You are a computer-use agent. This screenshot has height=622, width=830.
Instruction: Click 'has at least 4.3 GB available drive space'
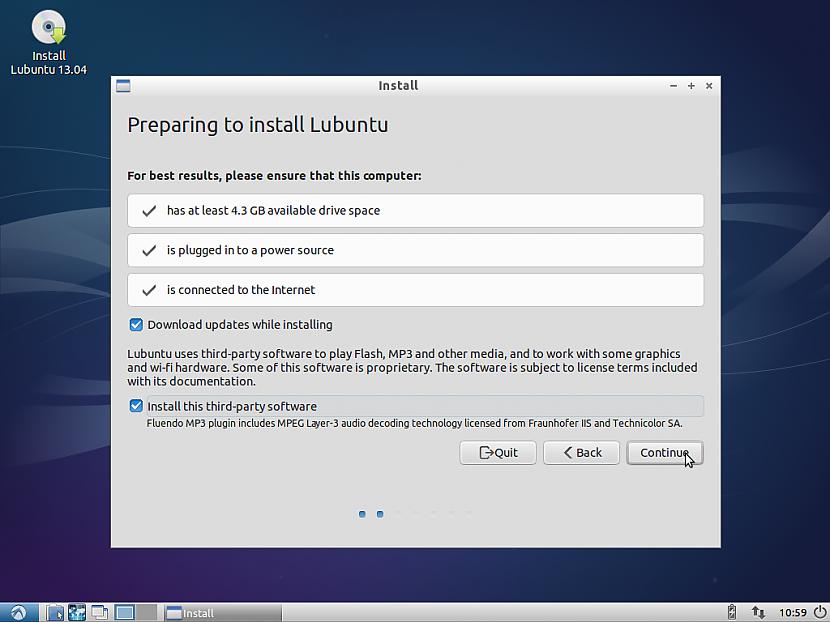tap(416, 211)
